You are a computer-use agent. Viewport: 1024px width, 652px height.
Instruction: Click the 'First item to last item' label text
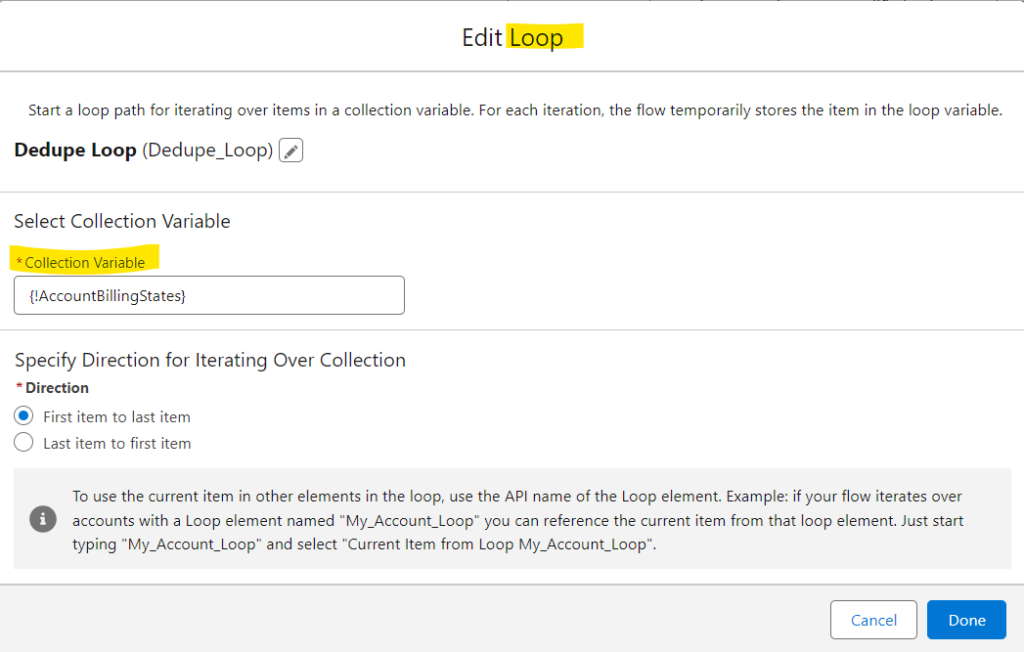(117, 417)
